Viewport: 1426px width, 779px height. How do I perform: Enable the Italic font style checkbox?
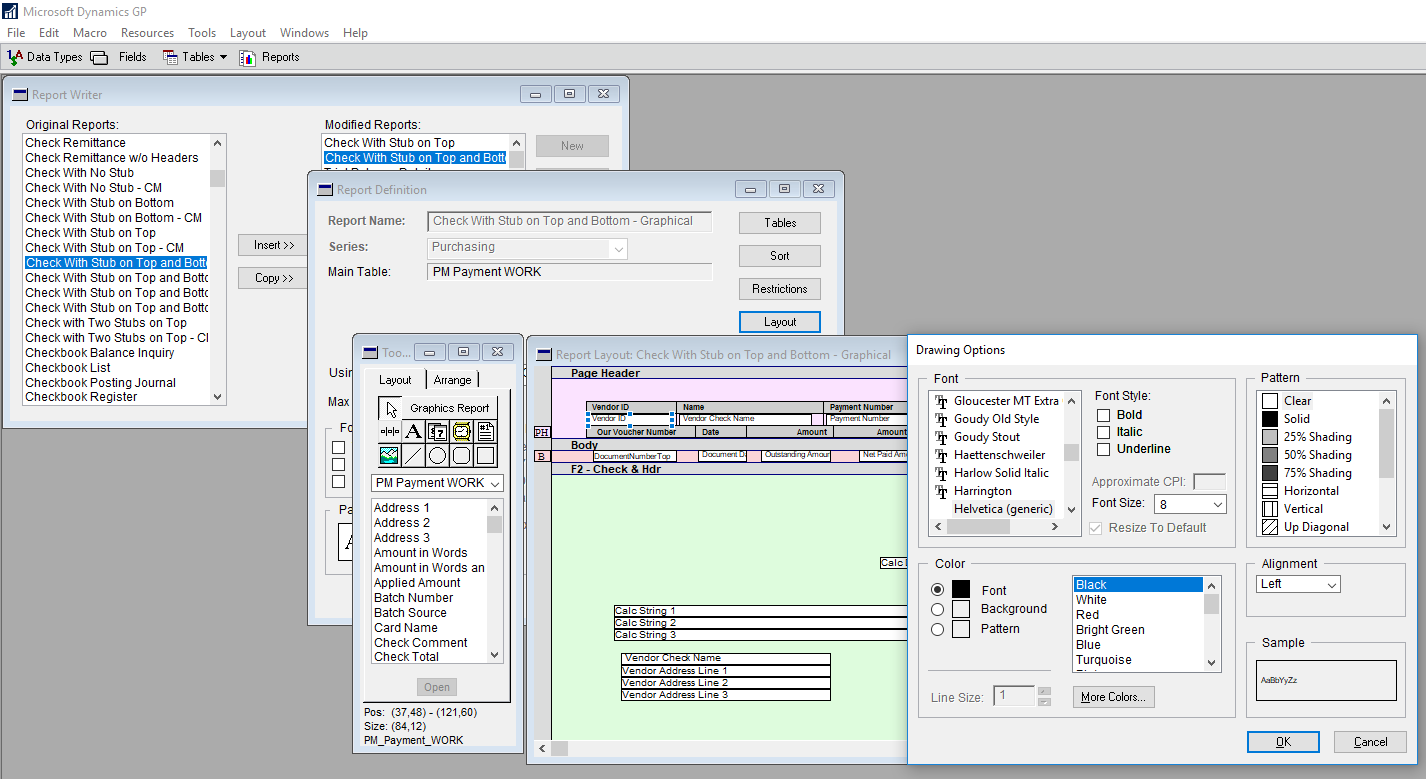tap(1104, 432)
